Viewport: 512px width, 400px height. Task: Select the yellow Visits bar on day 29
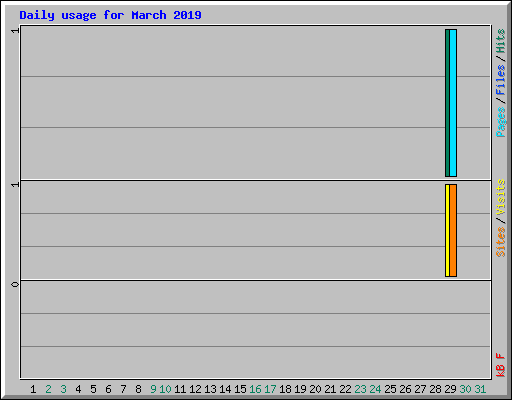(447, 230)
